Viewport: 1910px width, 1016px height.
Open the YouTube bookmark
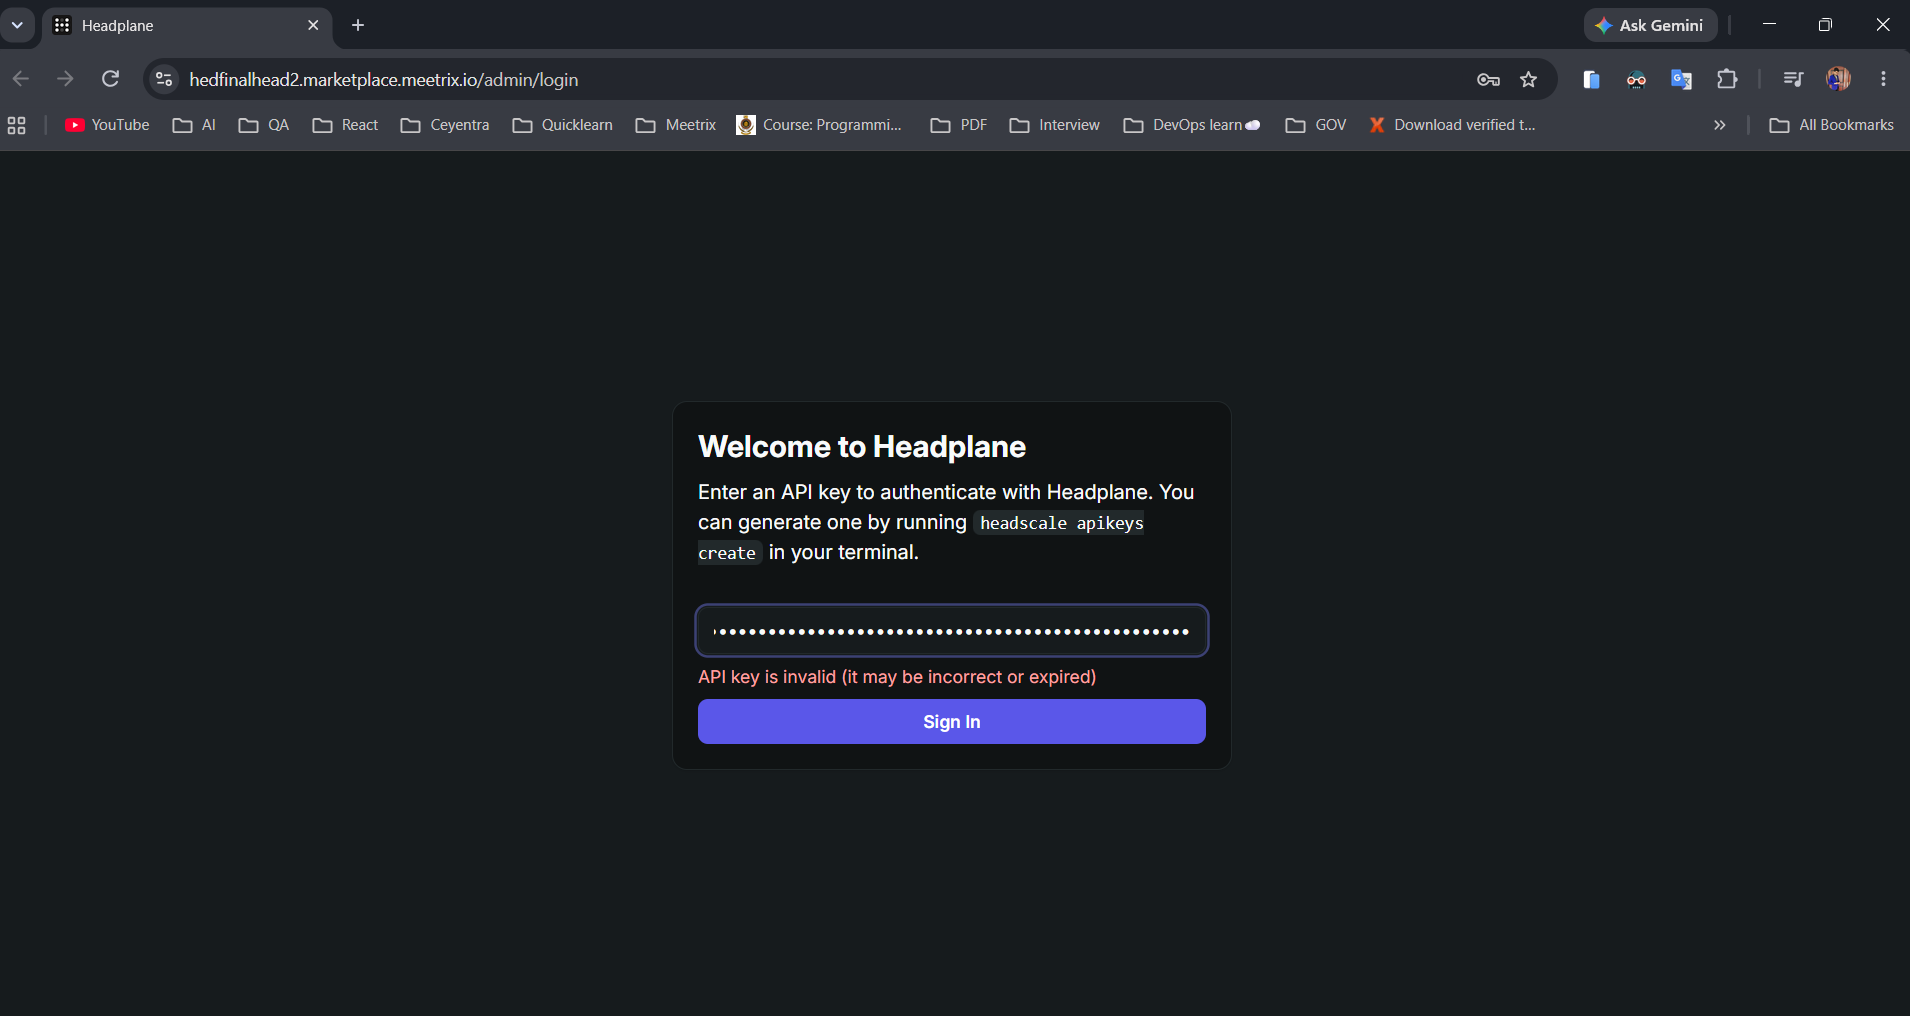pos(107,125)
